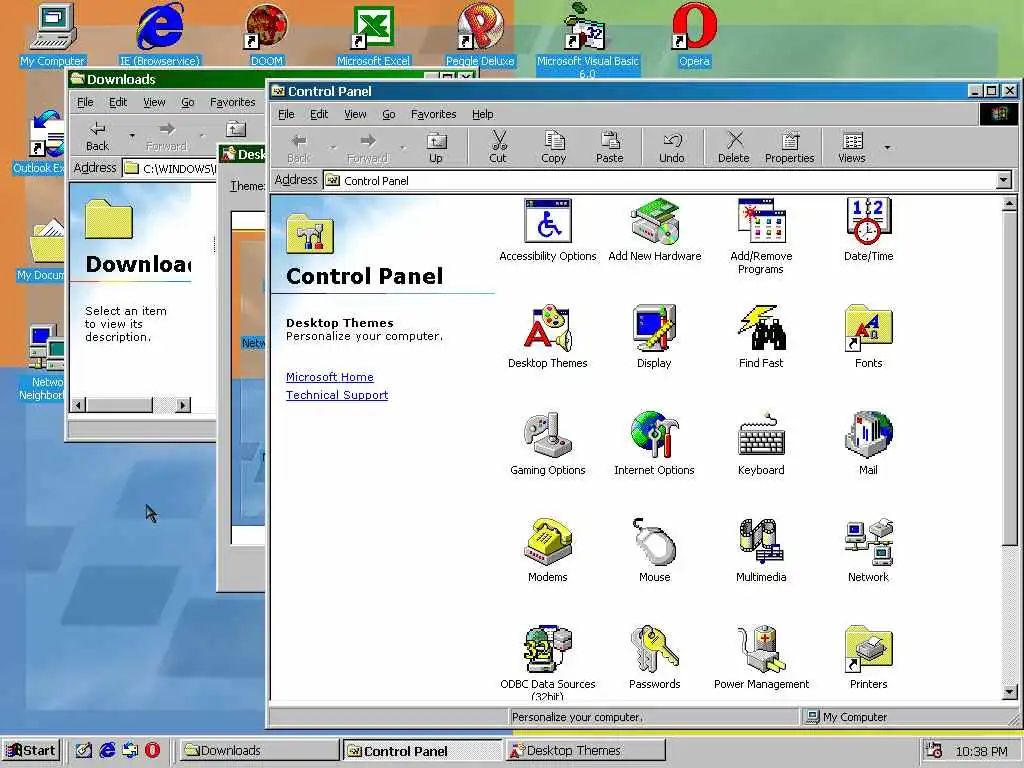Open the Date/Time applet
The height and width of the screenshot is (768, 1024).
868,230
